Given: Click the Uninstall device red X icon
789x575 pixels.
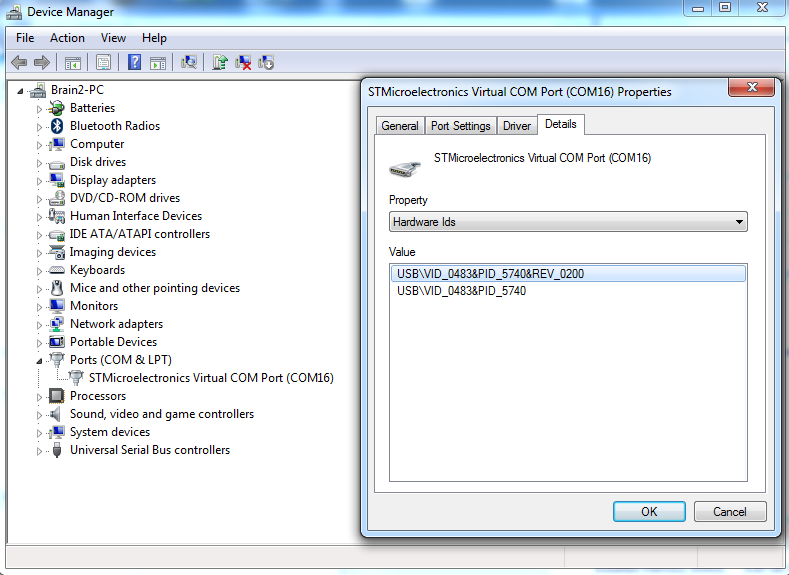Looking at the screenshot, I should (243, 62).
